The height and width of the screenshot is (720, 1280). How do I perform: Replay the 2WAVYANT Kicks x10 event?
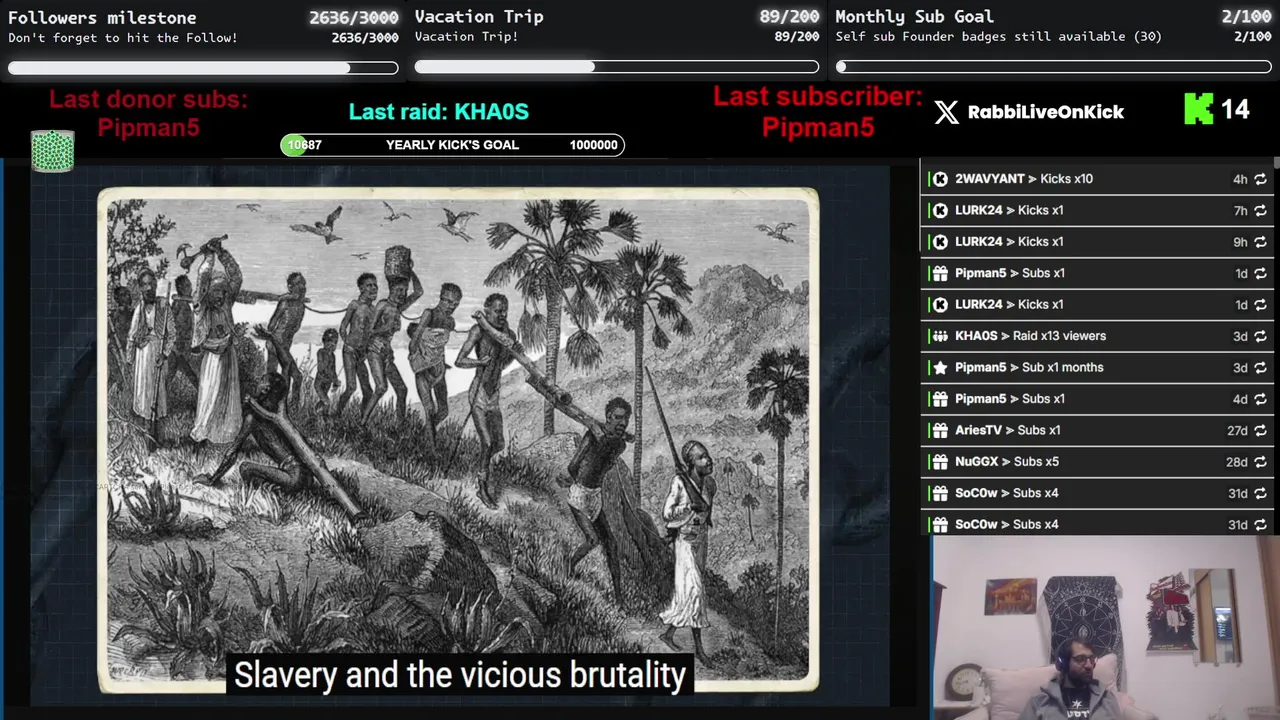pyautogui.click(x=1260, y=179)
